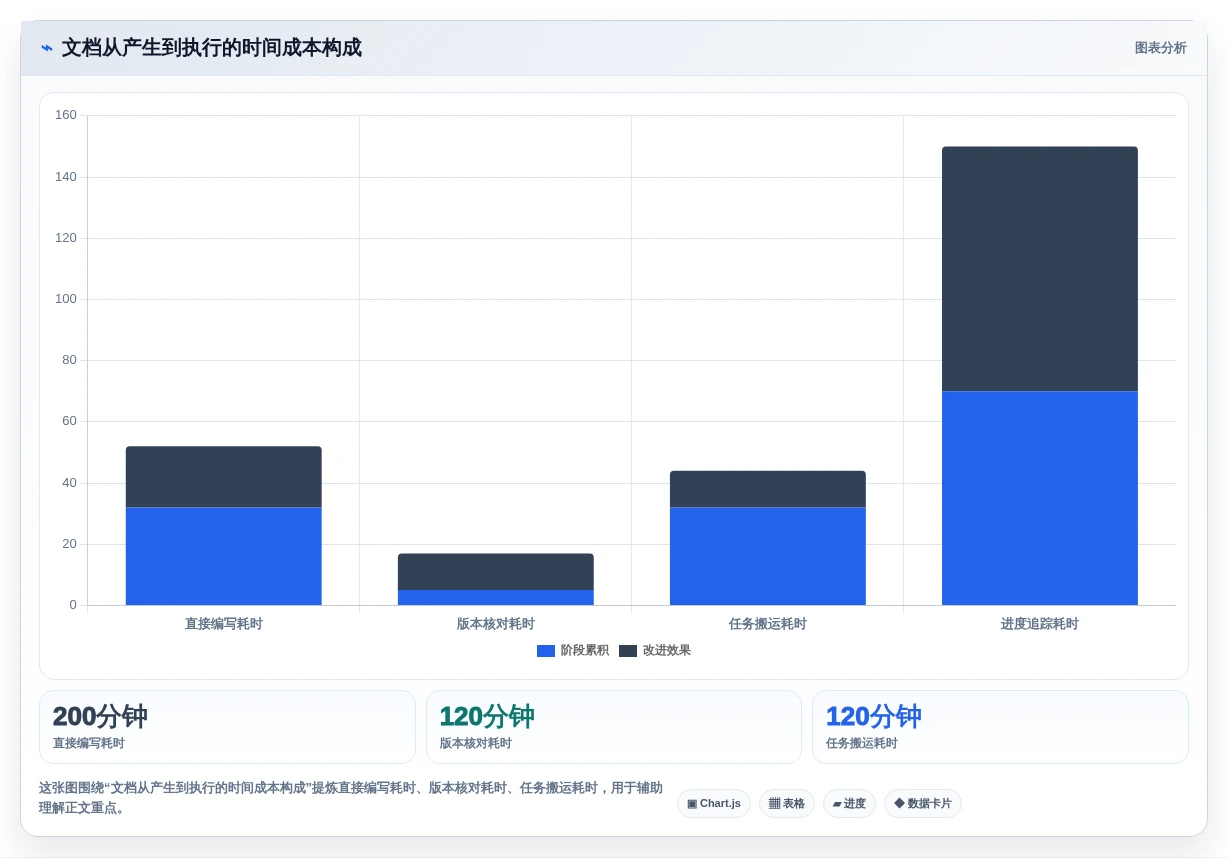Click the blue bar segment for 进度追踪耗时
The height and width of the screenshot is (858, 1228).
coord(1040,498)
